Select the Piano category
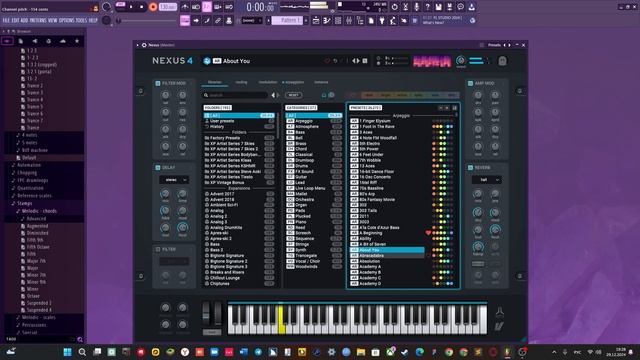Image resolution: width=640 pixels, height=360 pixels. coord(313,222)
